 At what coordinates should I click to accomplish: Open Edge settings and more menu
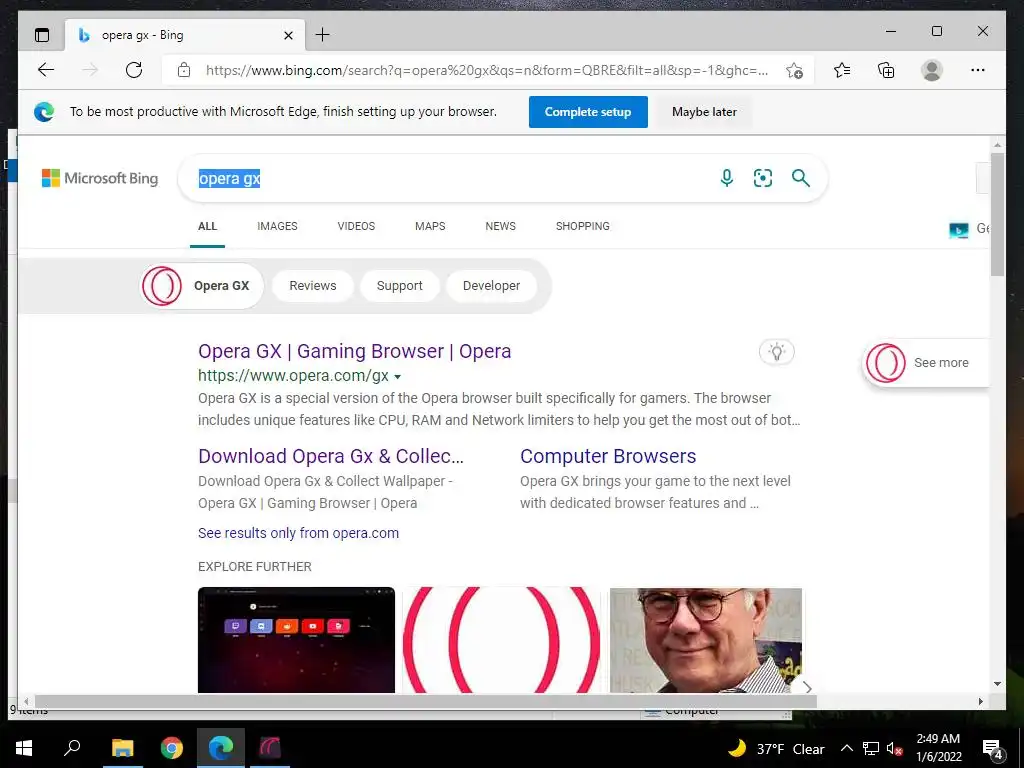click(978, 70)
